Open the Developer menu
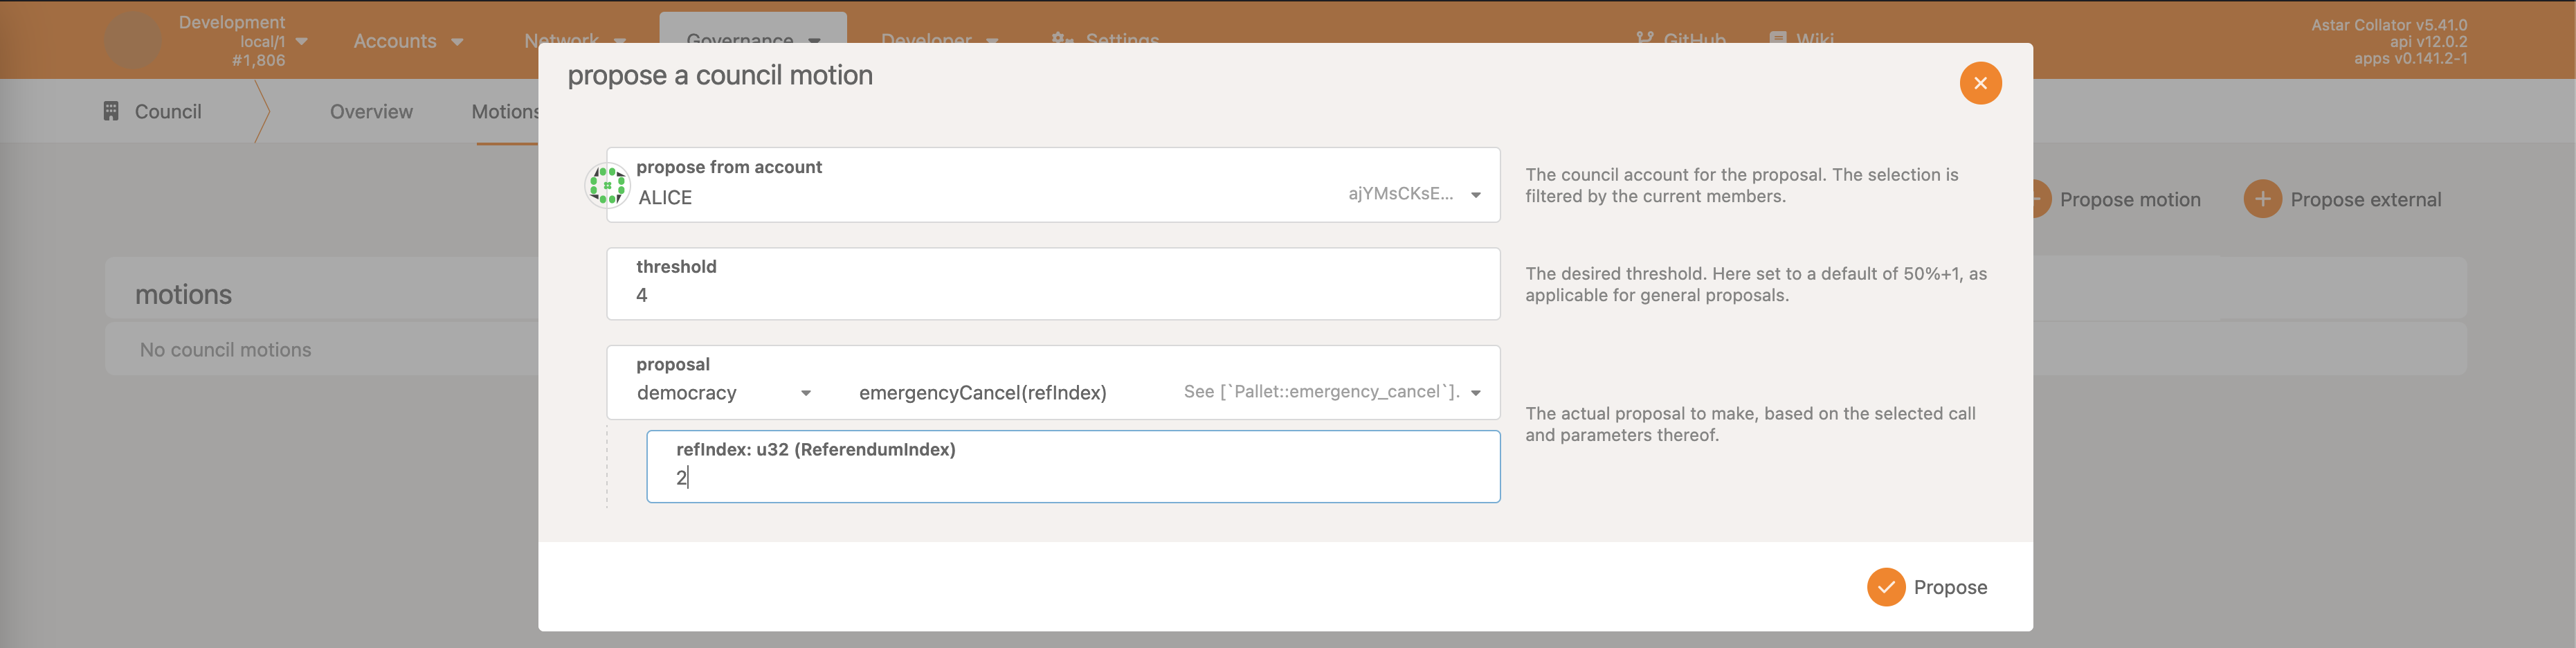This screenshot has width=2576, height=648. coord(937,38)
